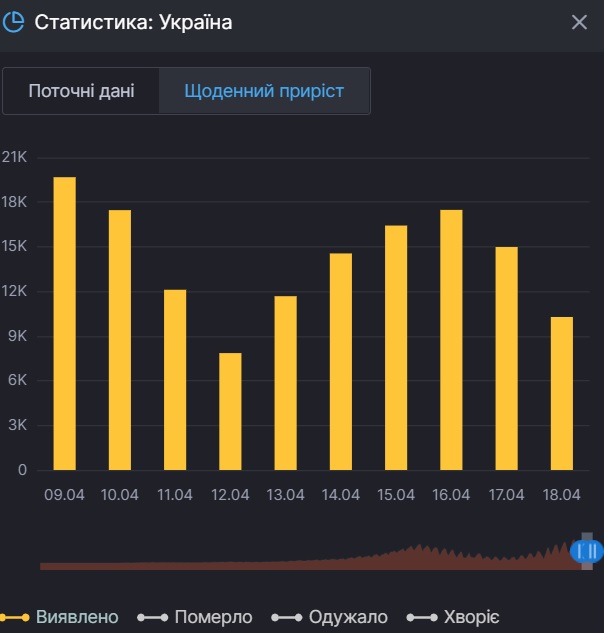This screenshot has width=604, height=633.
Task: Switch to the Поточні дані tab
Action: tap(81, 91)
